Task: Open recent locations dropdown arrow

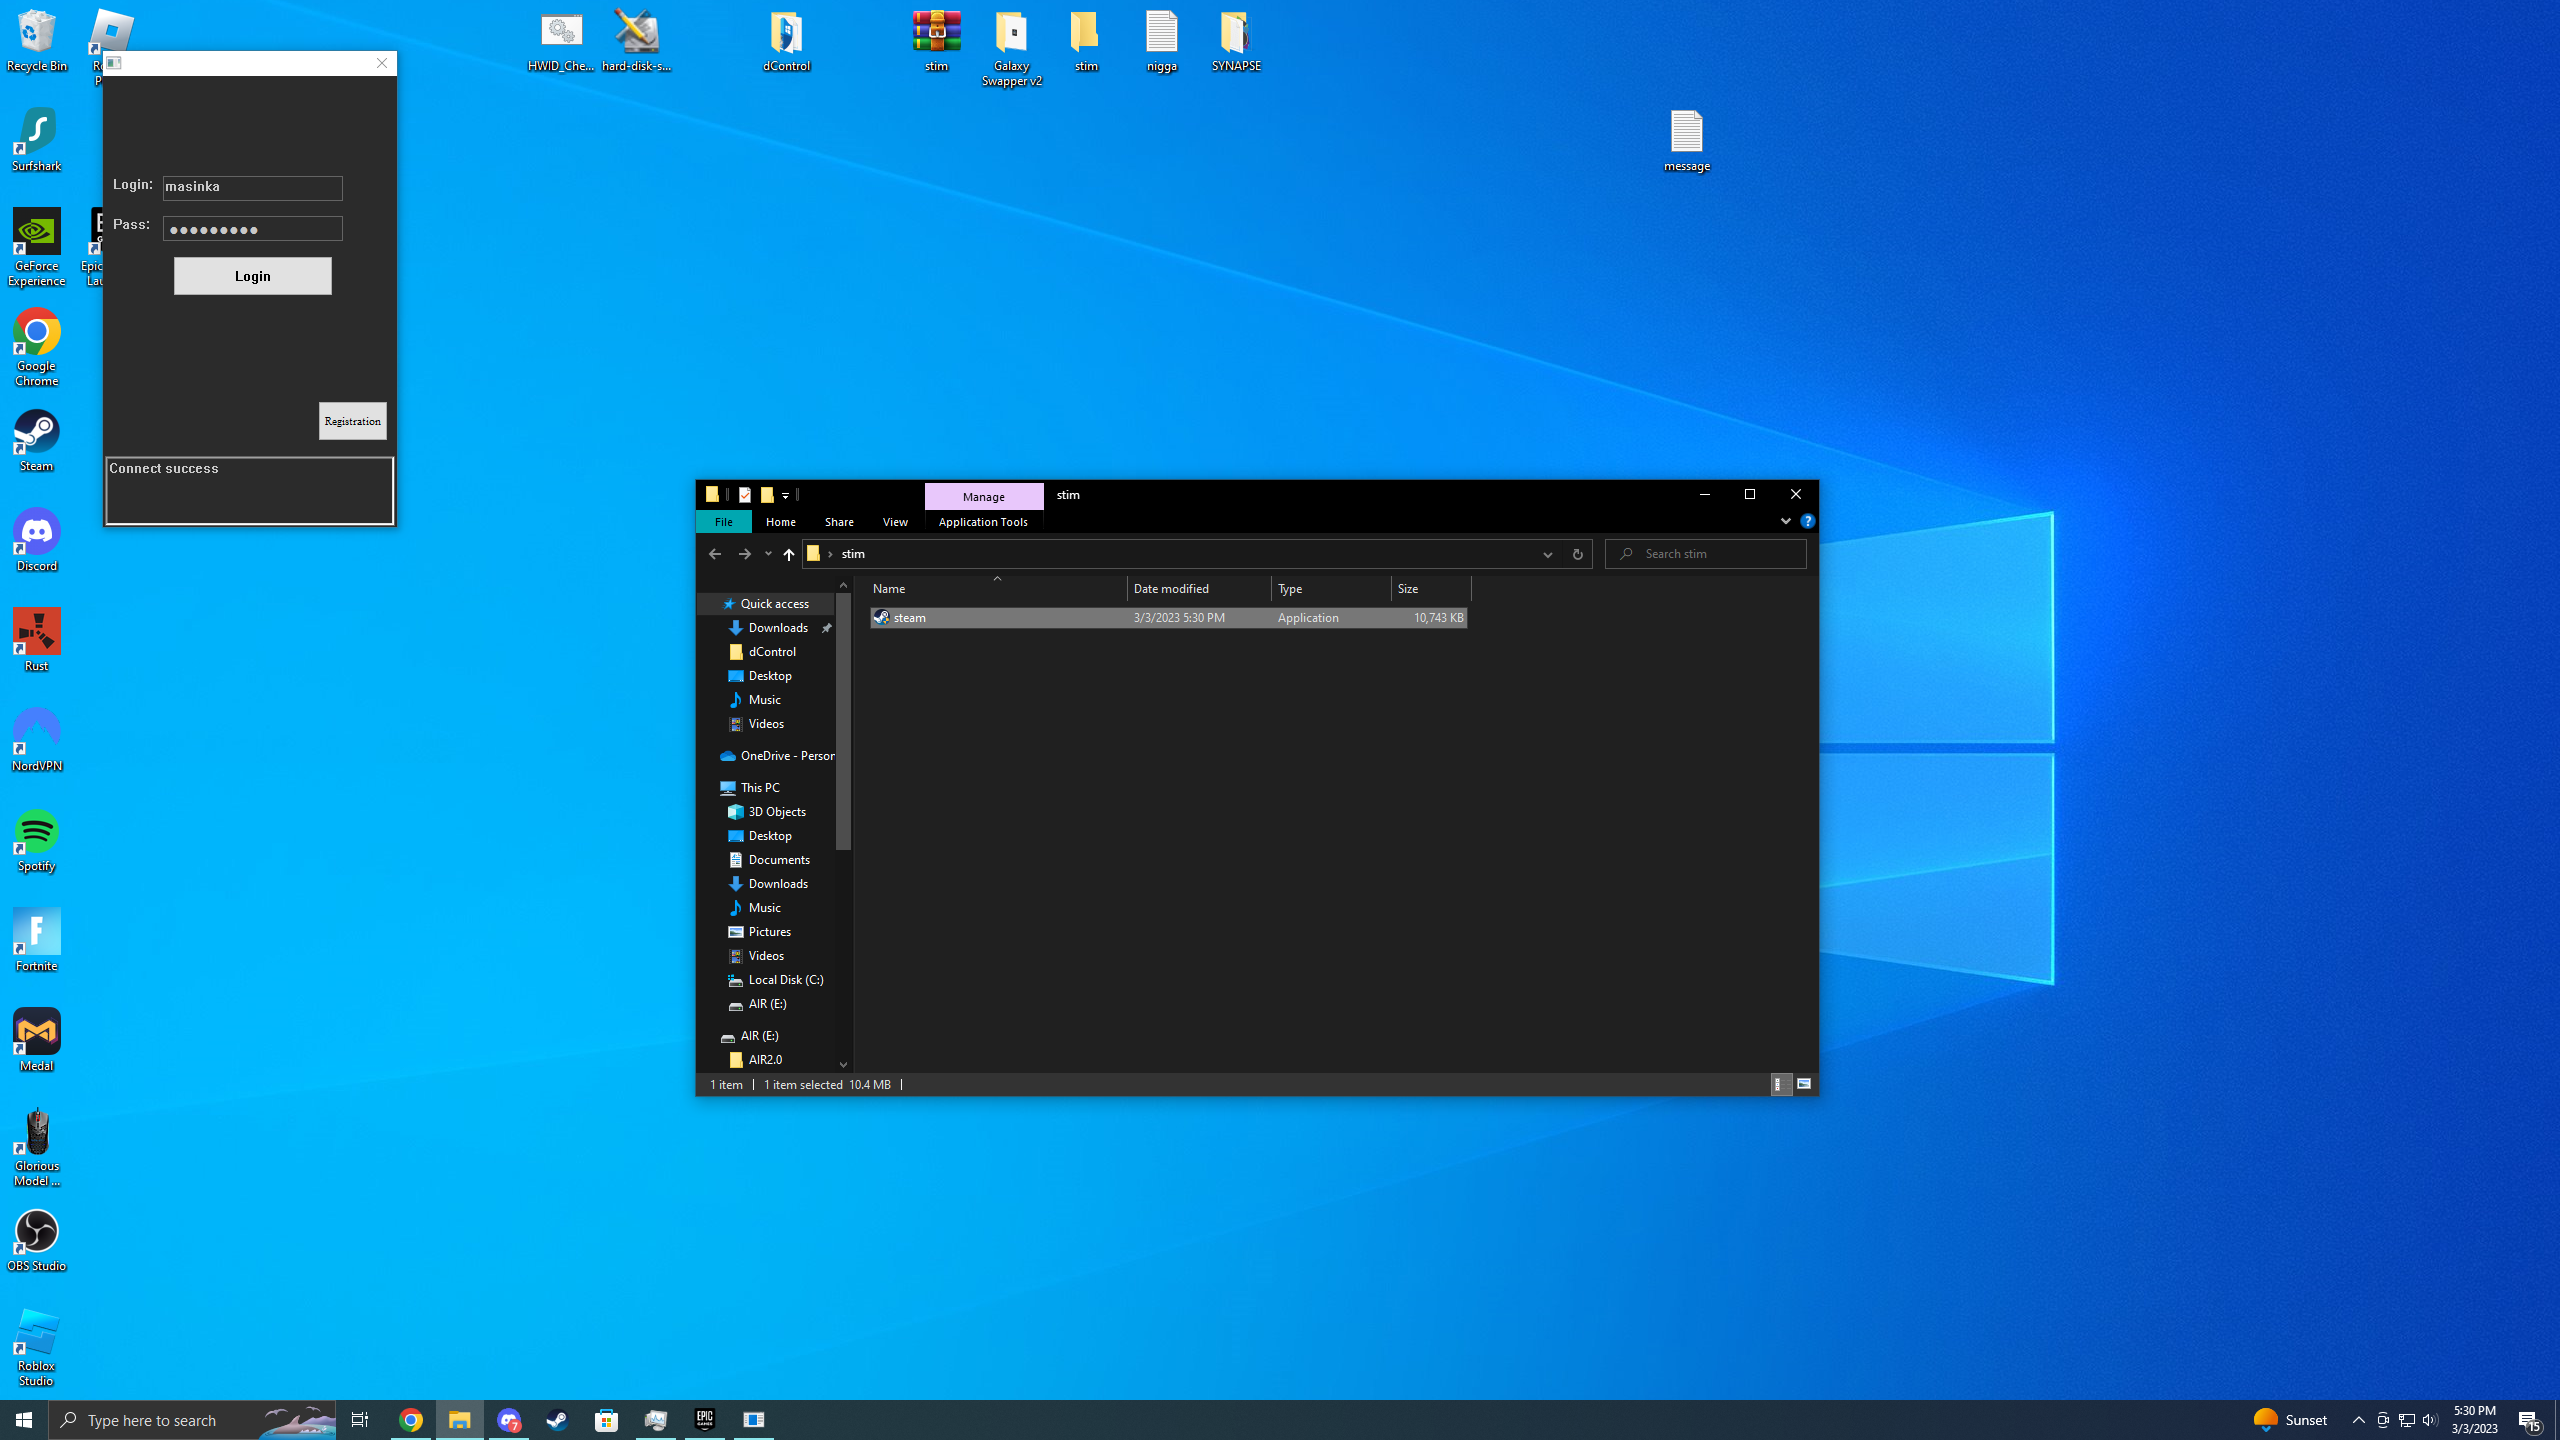Action: click(x=768, y=554)
